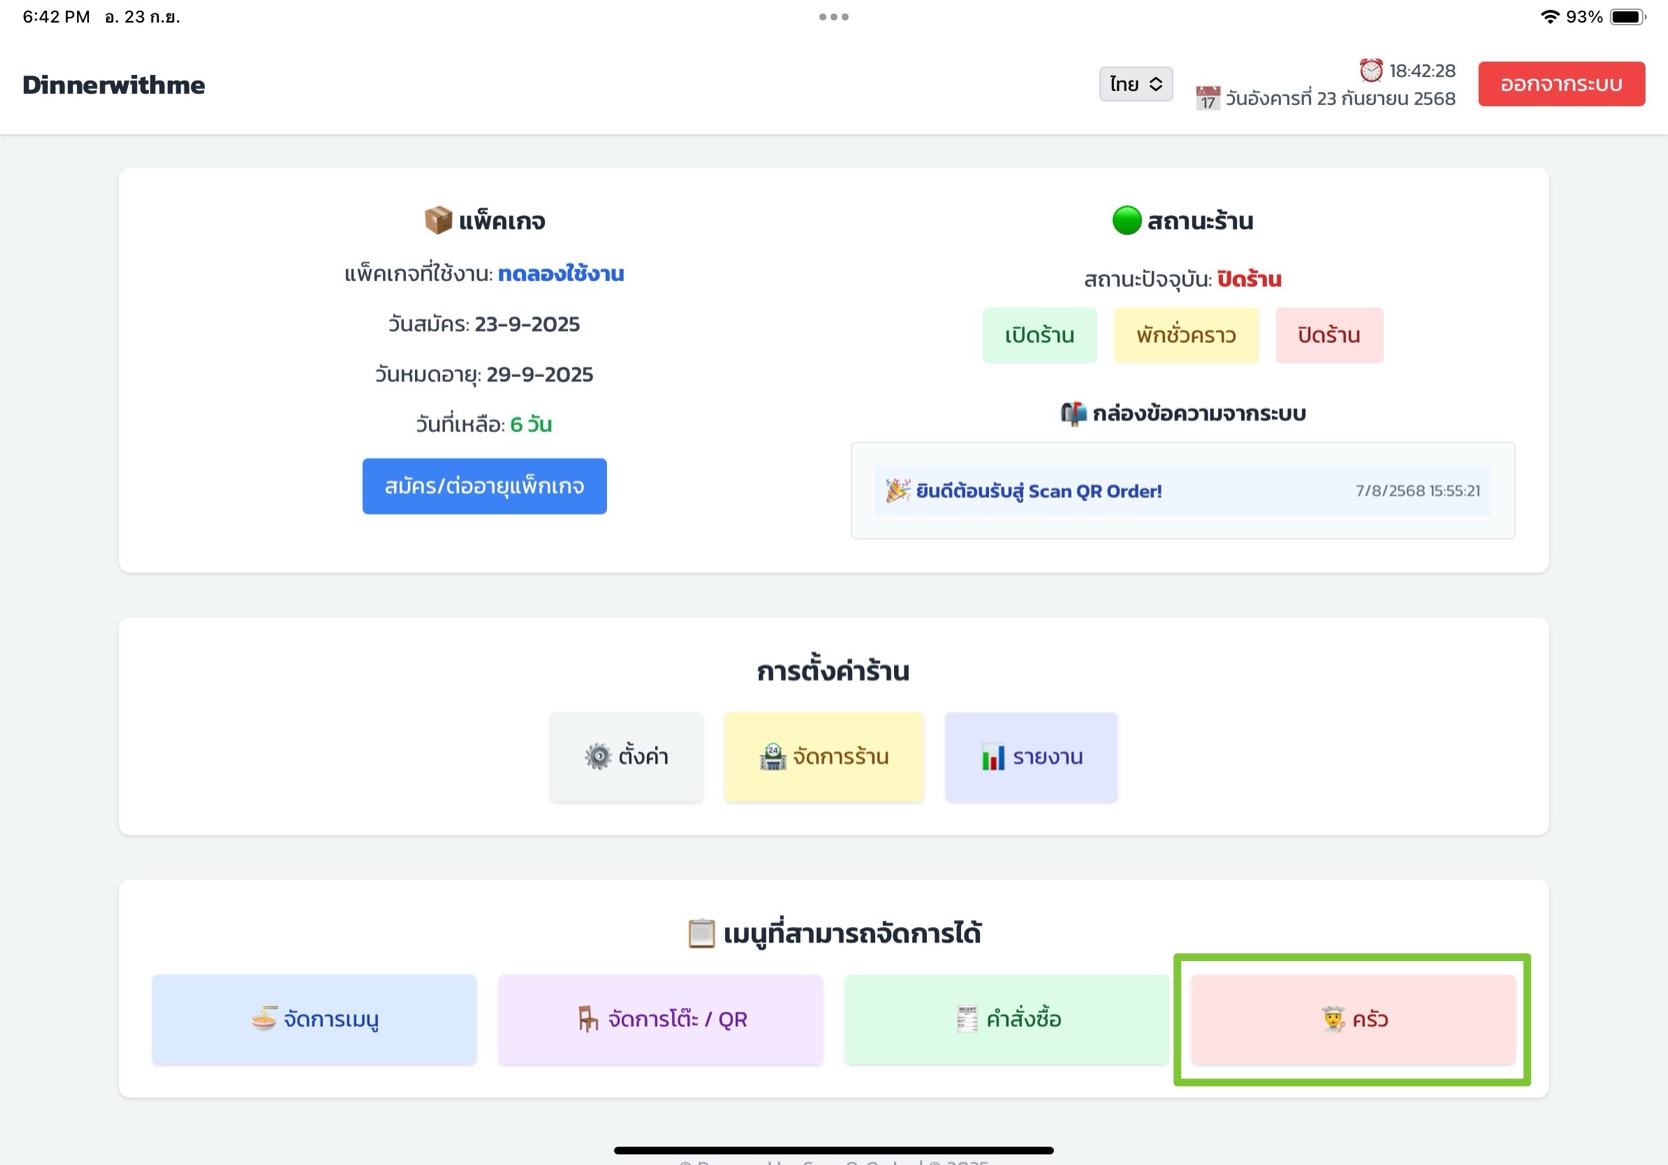The image size is (1668, 1165).
Task: Tap the three-dot multitasking menu at top
Action: tap(833, 17)
